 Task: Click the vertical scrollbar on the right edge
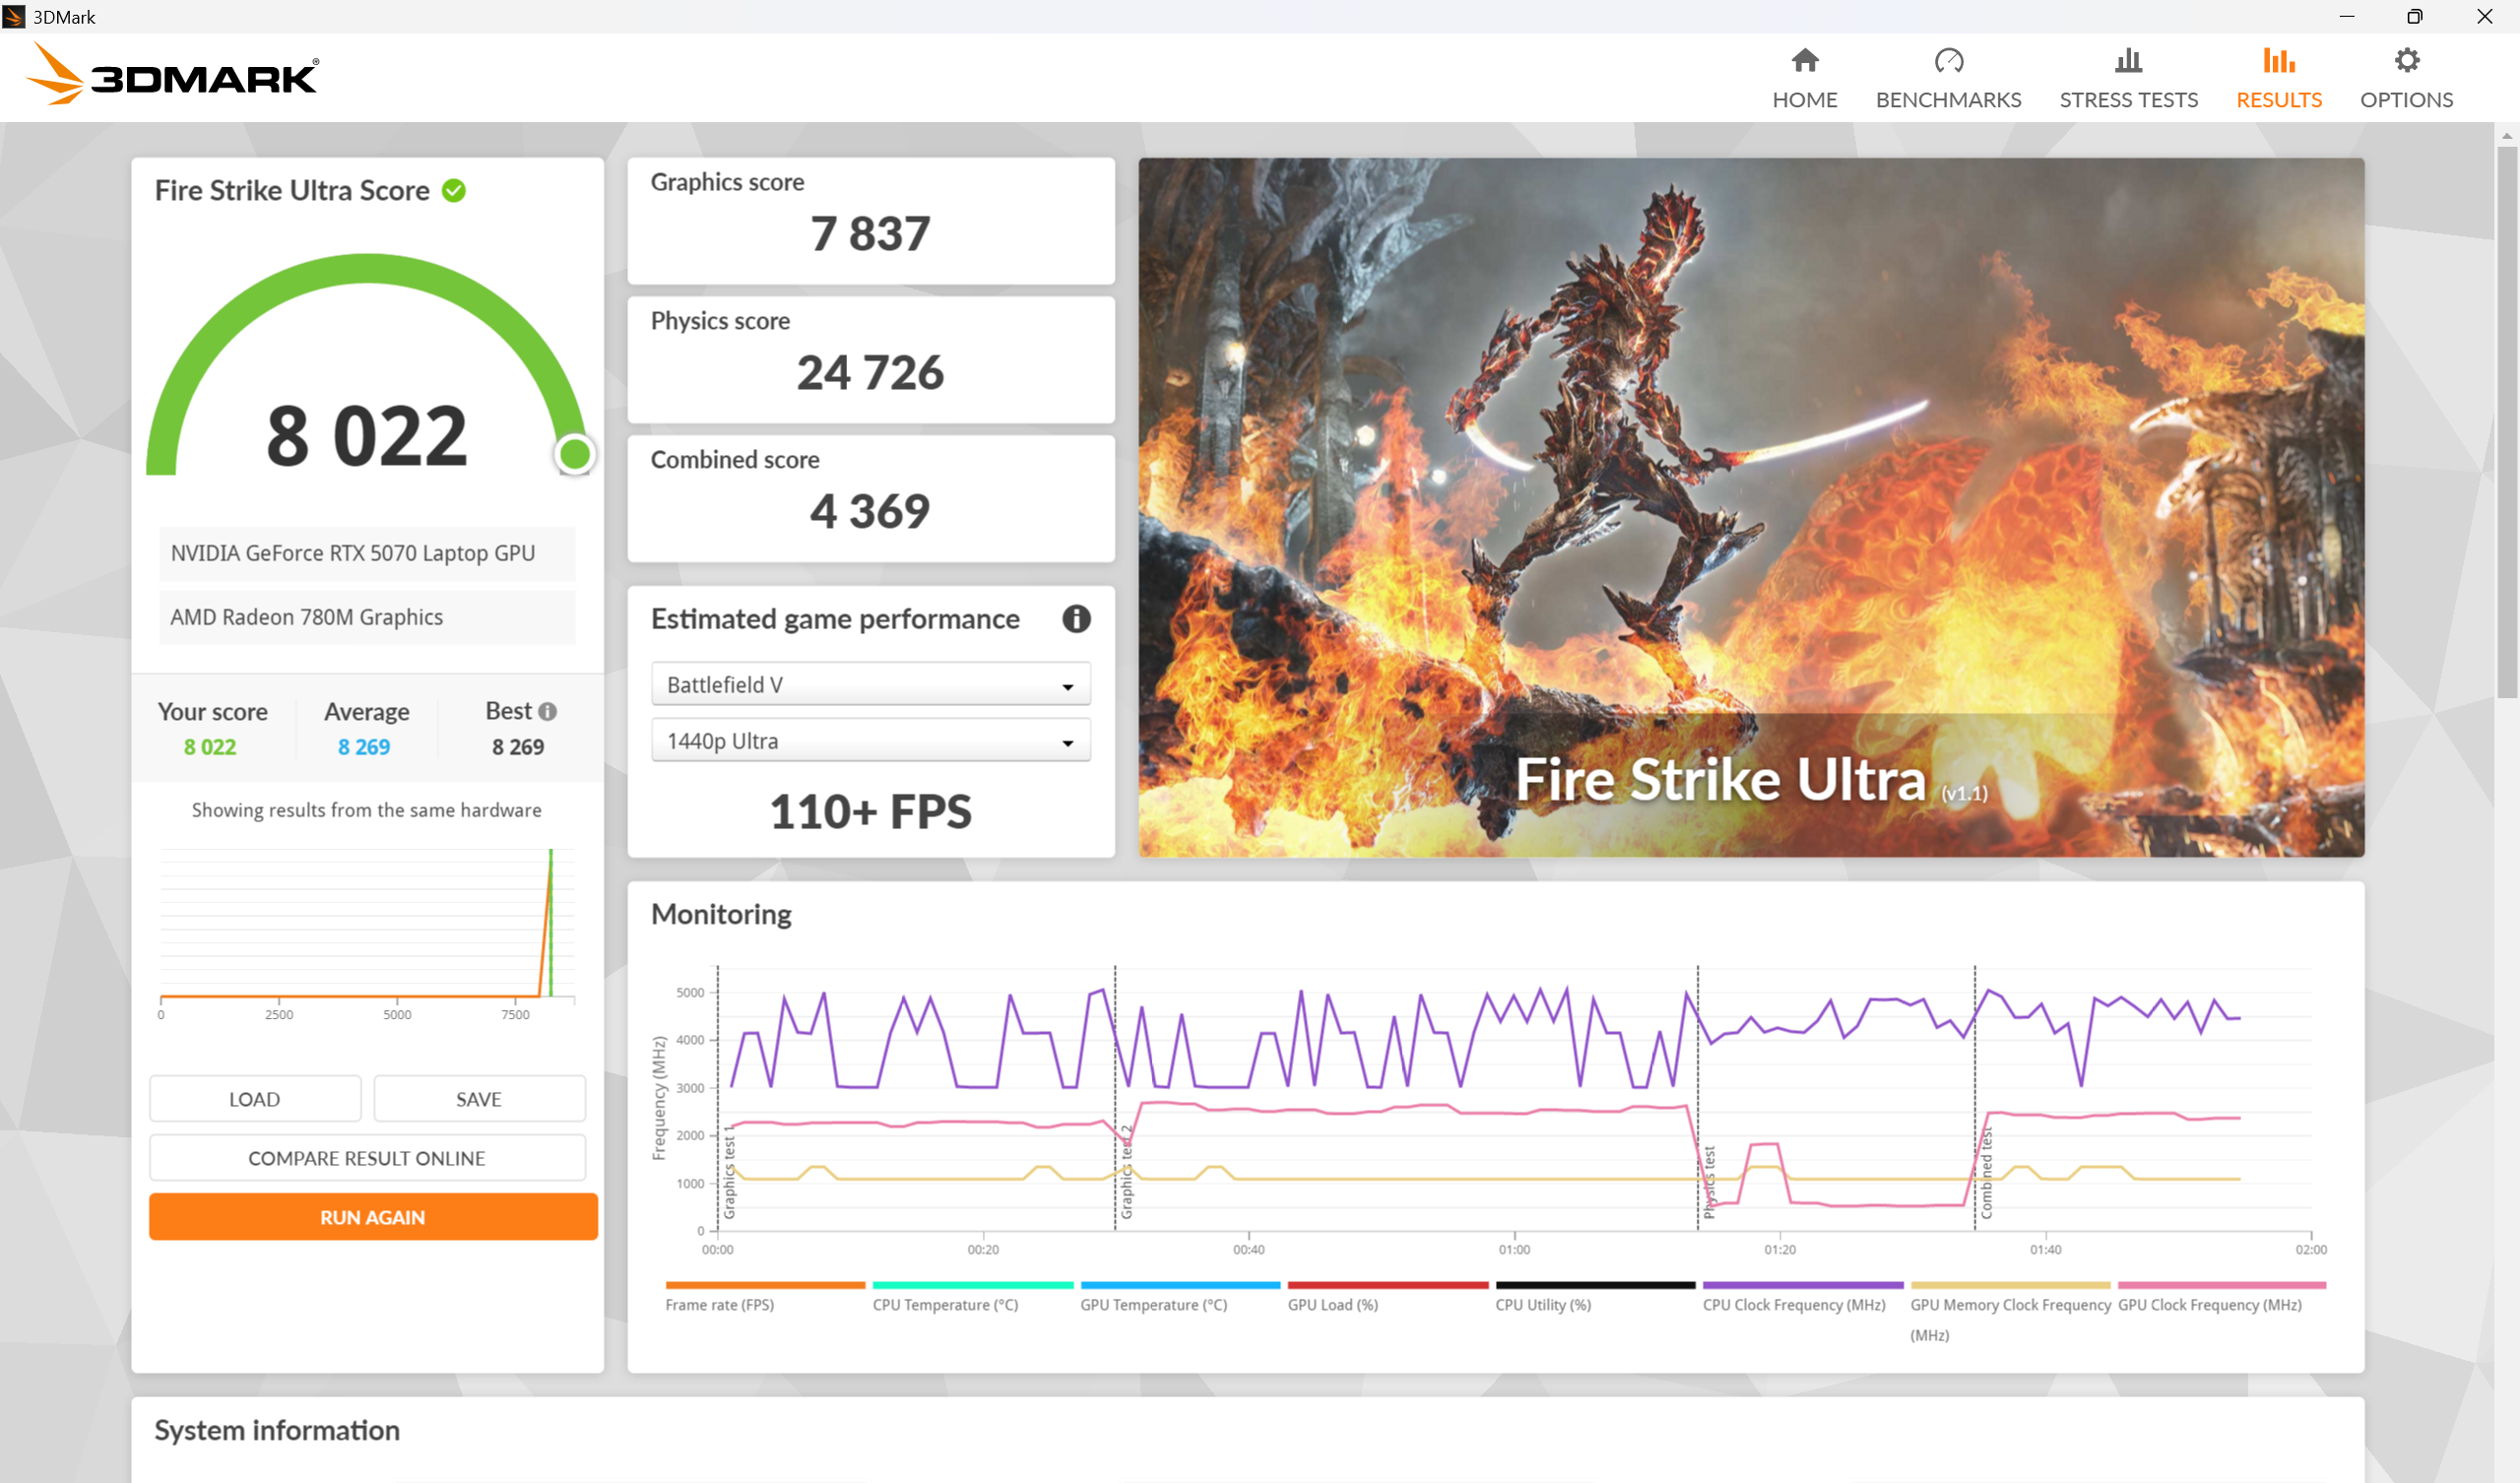point(2506,420)
